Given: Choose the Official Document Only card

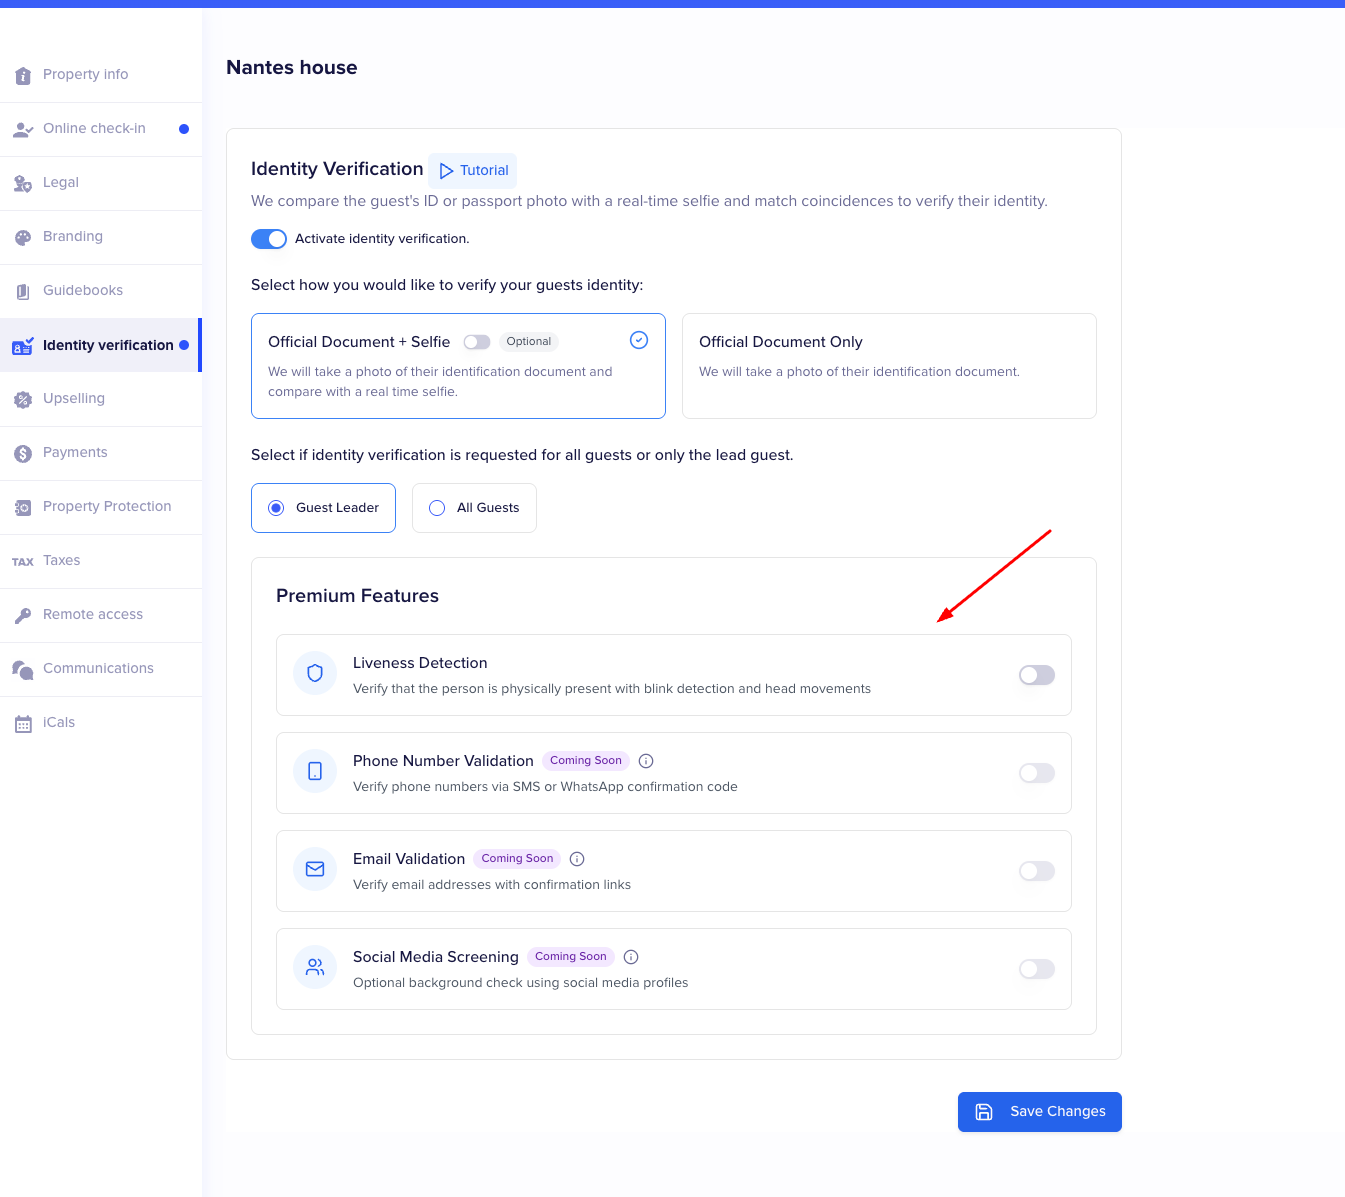Looking at the screenshot, I should click(888, 366).
